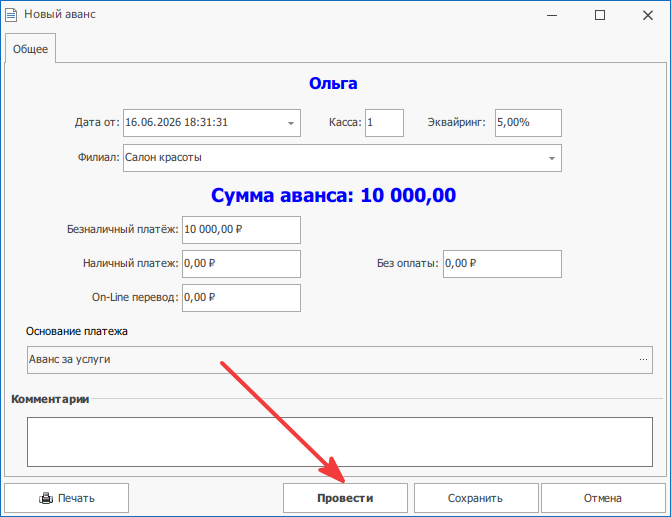Click the Наличный платеж field
The height and width of the screenshot is (517, 671).
pyautogui.click(x=241, y=264)
